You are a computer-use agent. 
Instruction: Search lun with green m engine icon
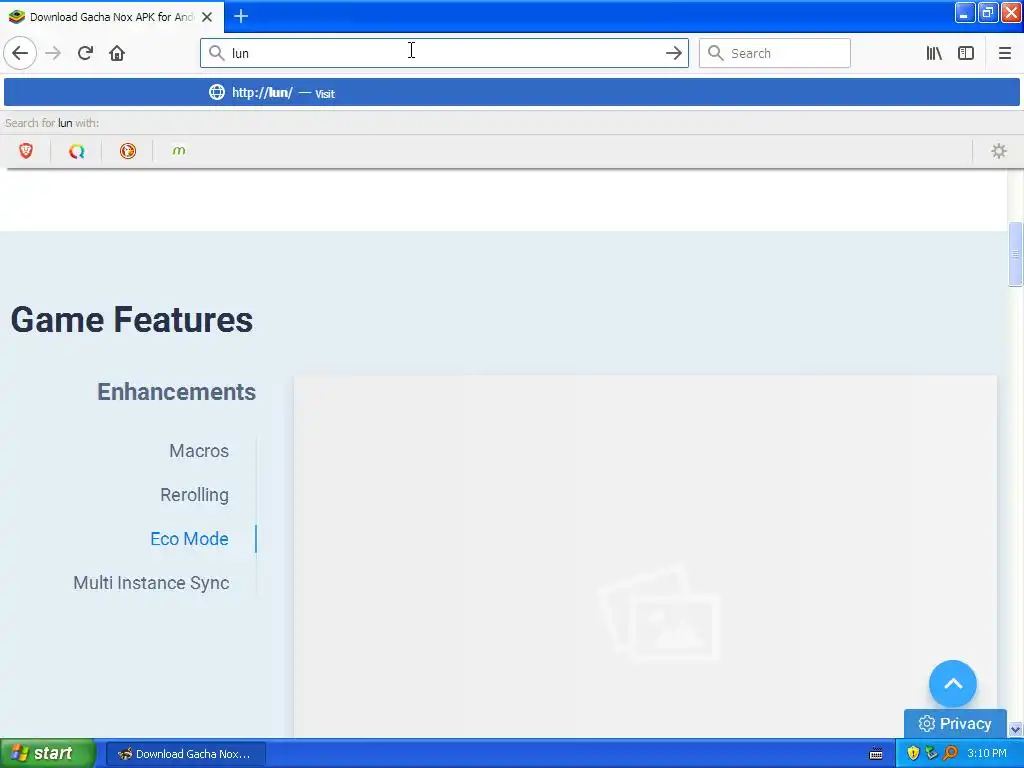pos(178,151)
